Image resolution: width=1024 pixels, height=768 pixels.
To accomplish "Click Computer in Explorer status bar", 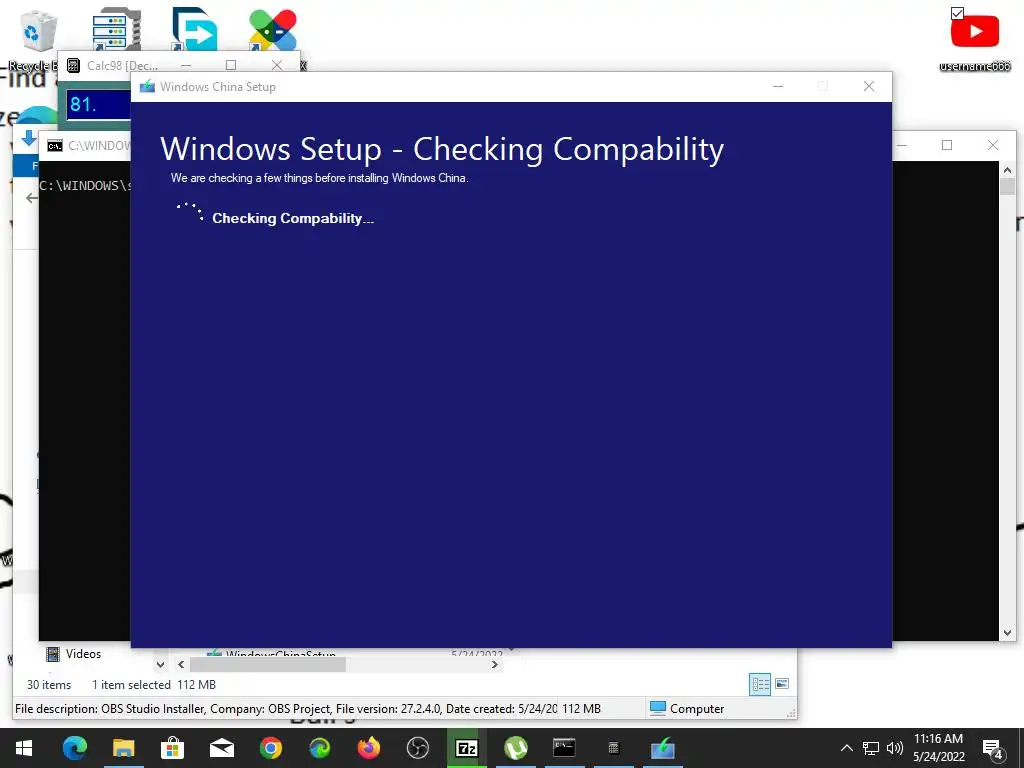I will point(687,709).
